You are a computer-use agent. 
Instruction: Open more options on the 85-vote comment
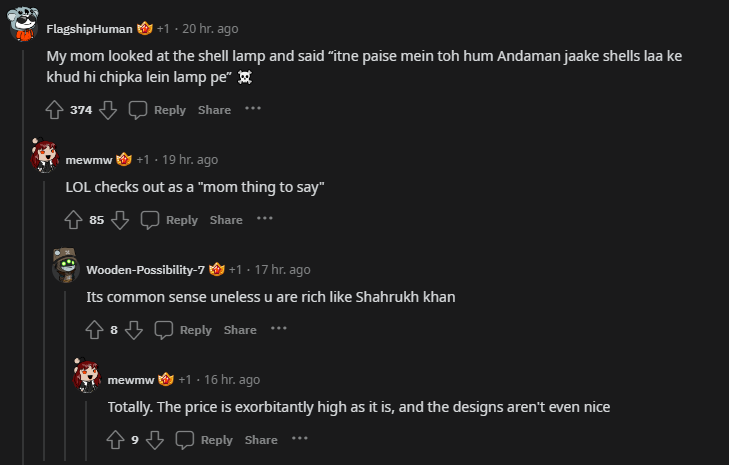pos(264,218)
